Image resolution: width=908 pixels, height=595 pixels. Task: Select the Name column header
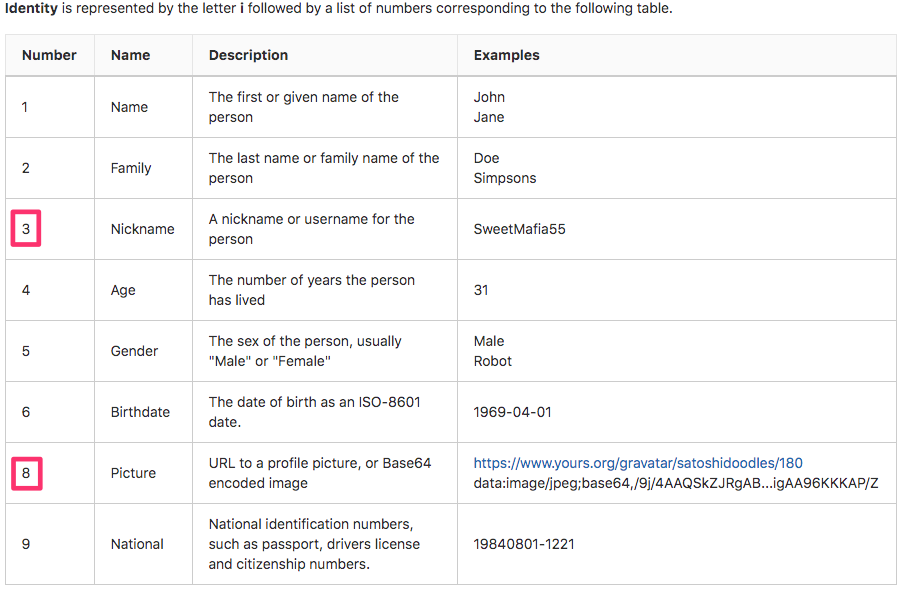click(x=130, y=55)
